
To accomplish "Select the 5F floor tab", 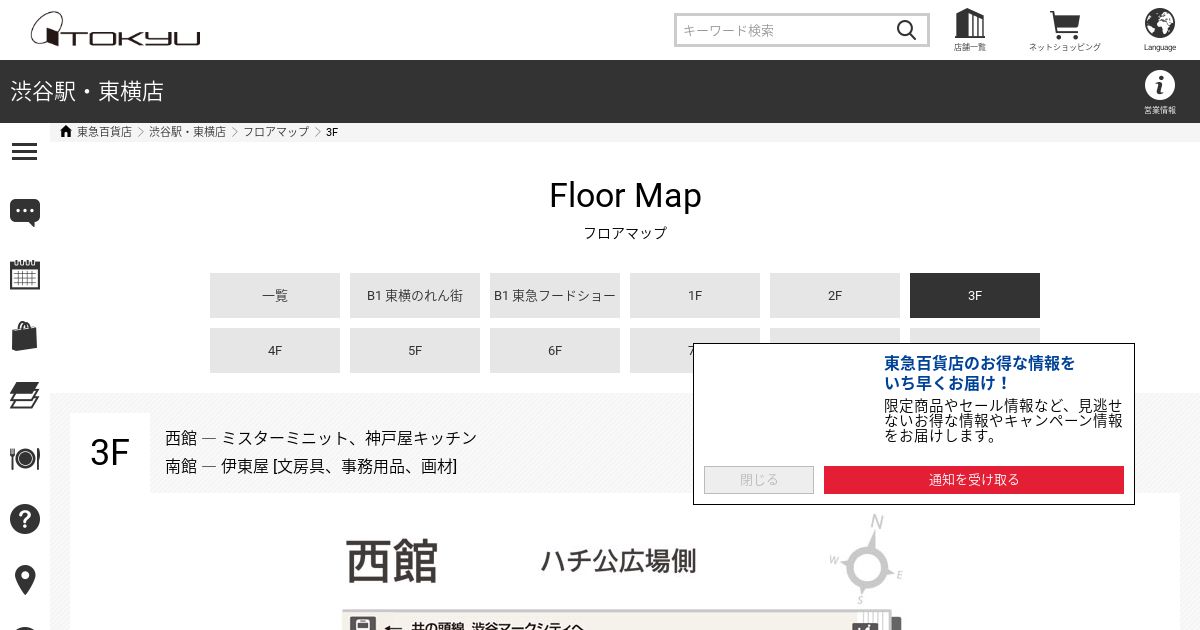I will [x=415, y=351].
